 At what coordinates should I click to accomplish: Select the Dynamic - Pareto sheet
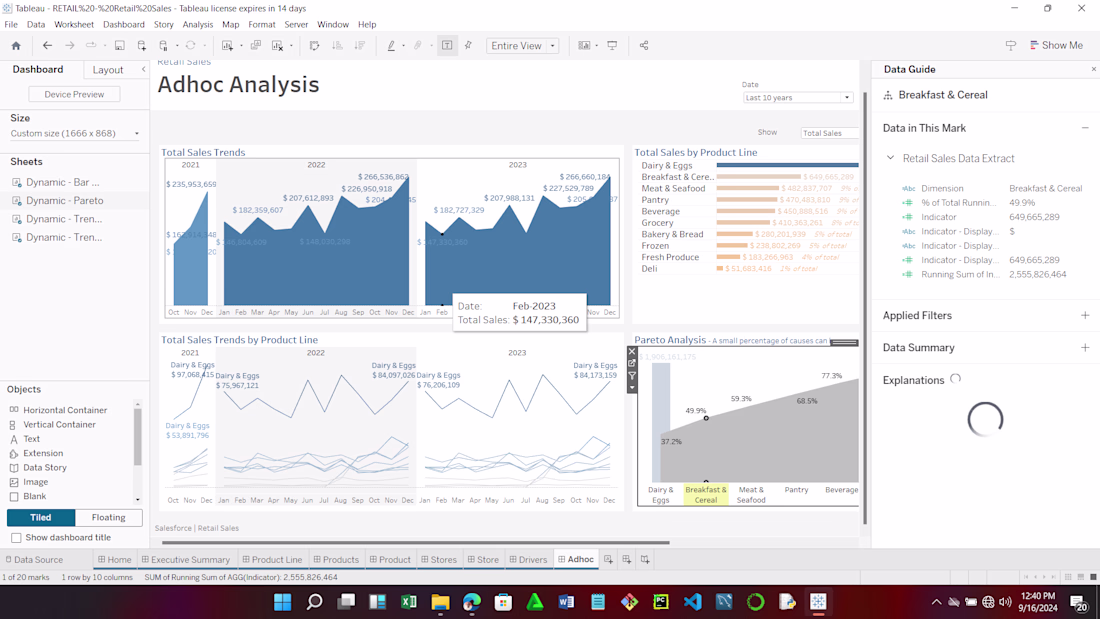65,201
